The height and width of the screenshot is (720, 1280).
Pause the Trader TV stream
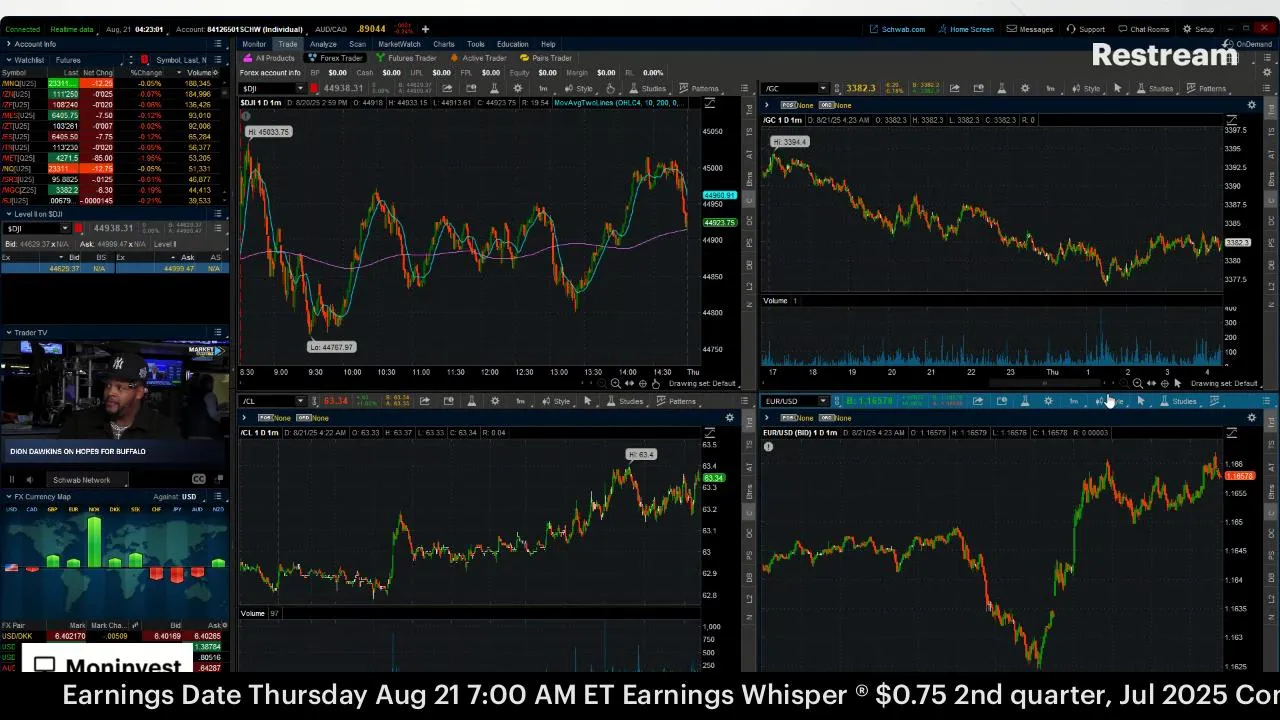[x=12, y=479]
